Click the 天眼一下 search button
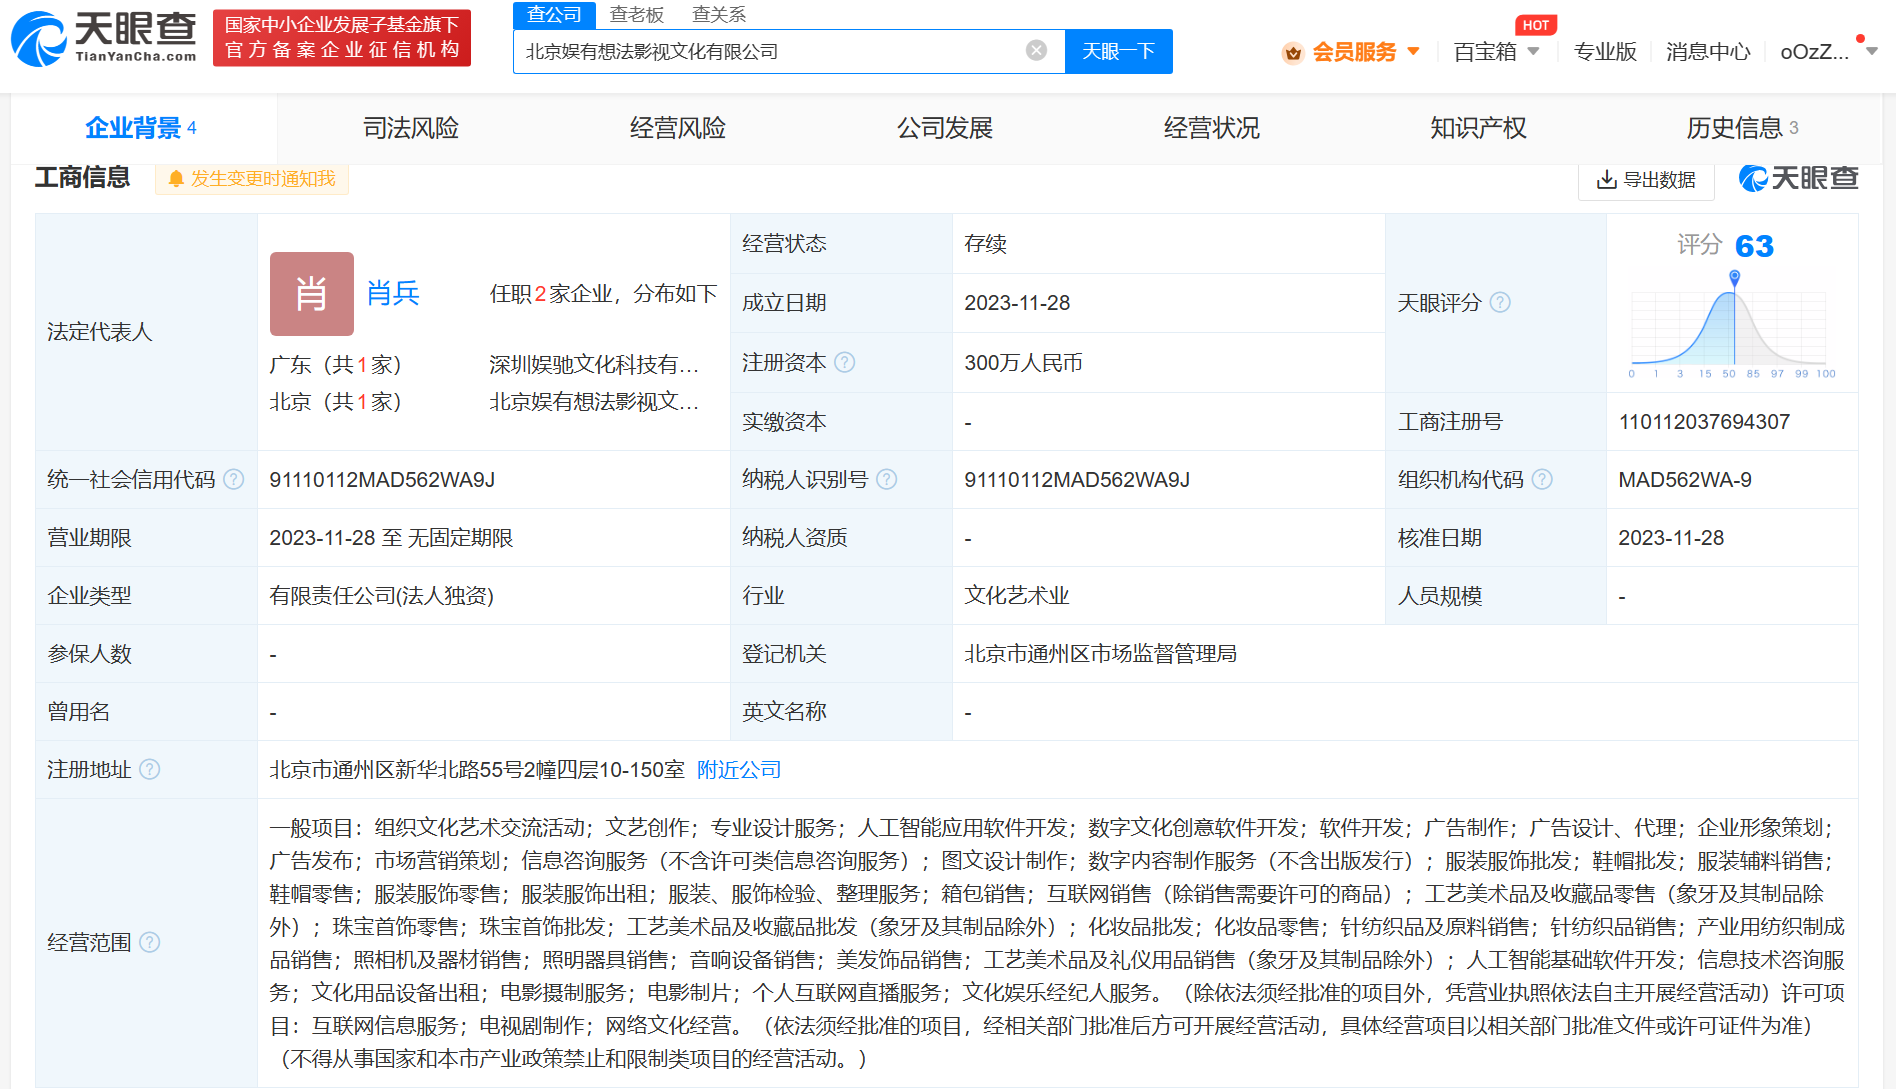 click(1118, 51)
